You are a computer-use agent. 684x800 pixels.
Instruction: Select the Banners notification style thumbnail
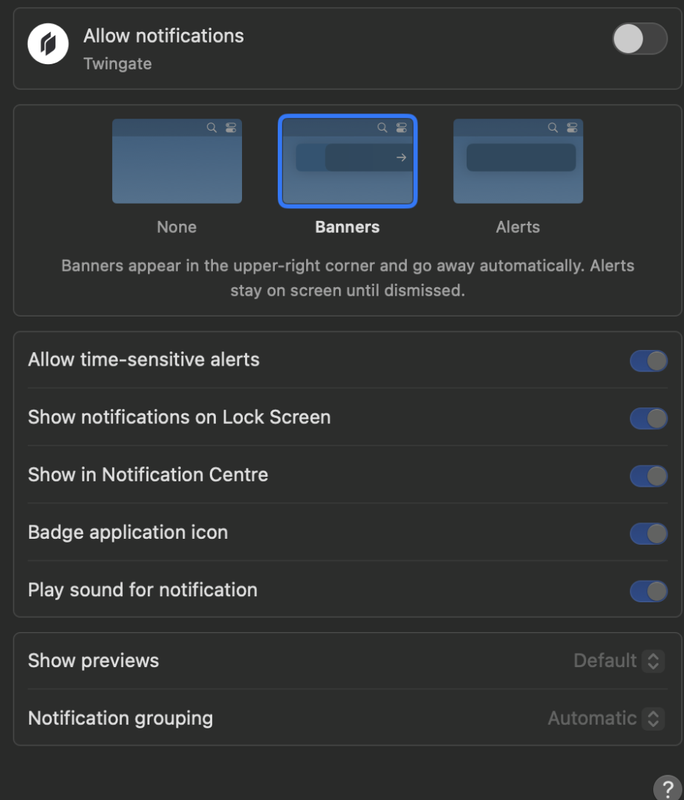point(347,161)
